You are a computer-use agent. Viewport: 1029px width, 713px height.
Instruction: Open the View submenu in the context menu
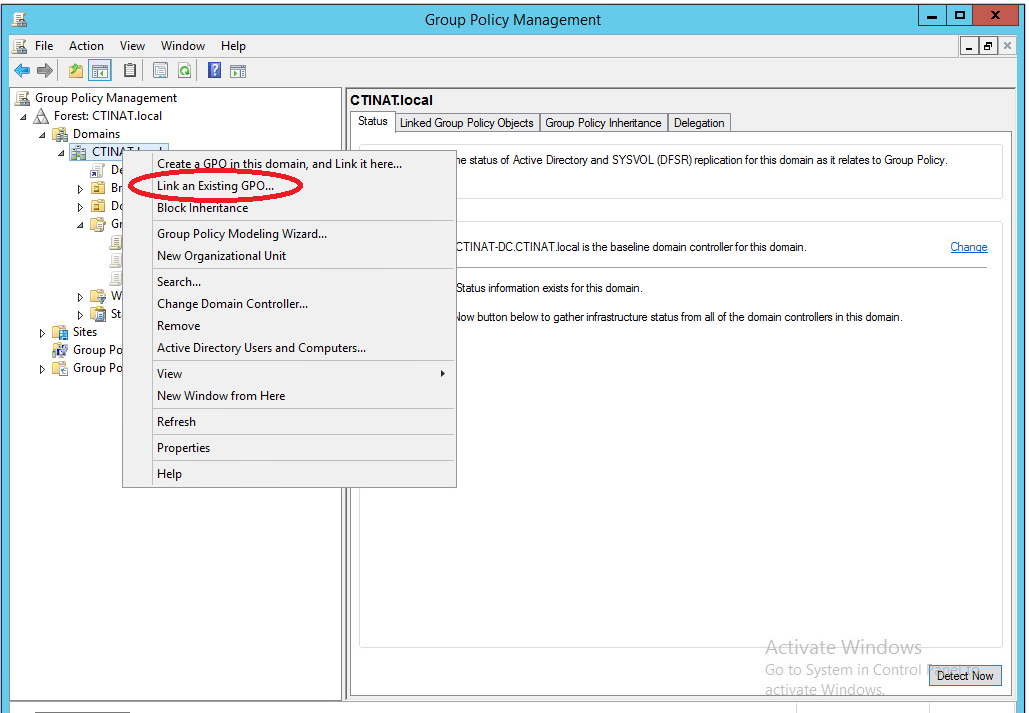(169, 373)
